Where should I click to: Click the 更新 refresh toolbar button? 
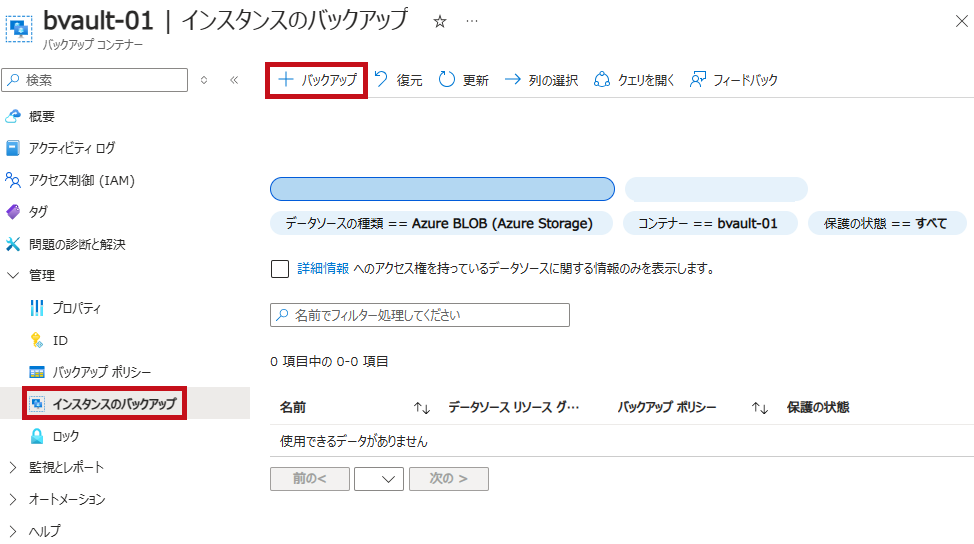[464, 80]
